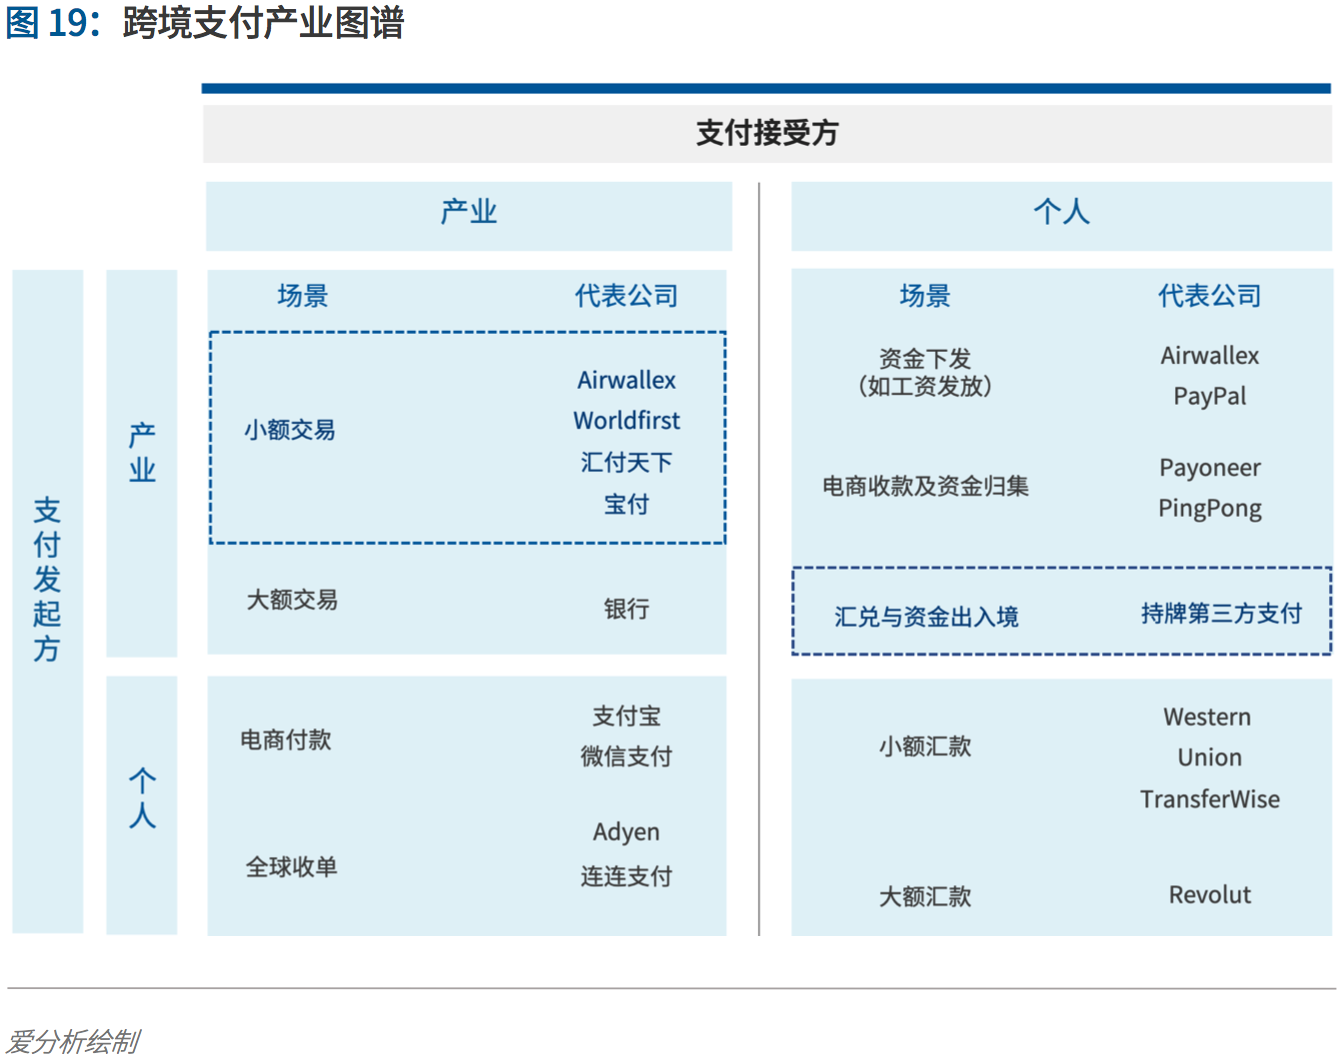The width and height of the screenshot is (1342, 1059).
Task: Click the 爱分析绘制 source credit
Action: coord(73,1042)
